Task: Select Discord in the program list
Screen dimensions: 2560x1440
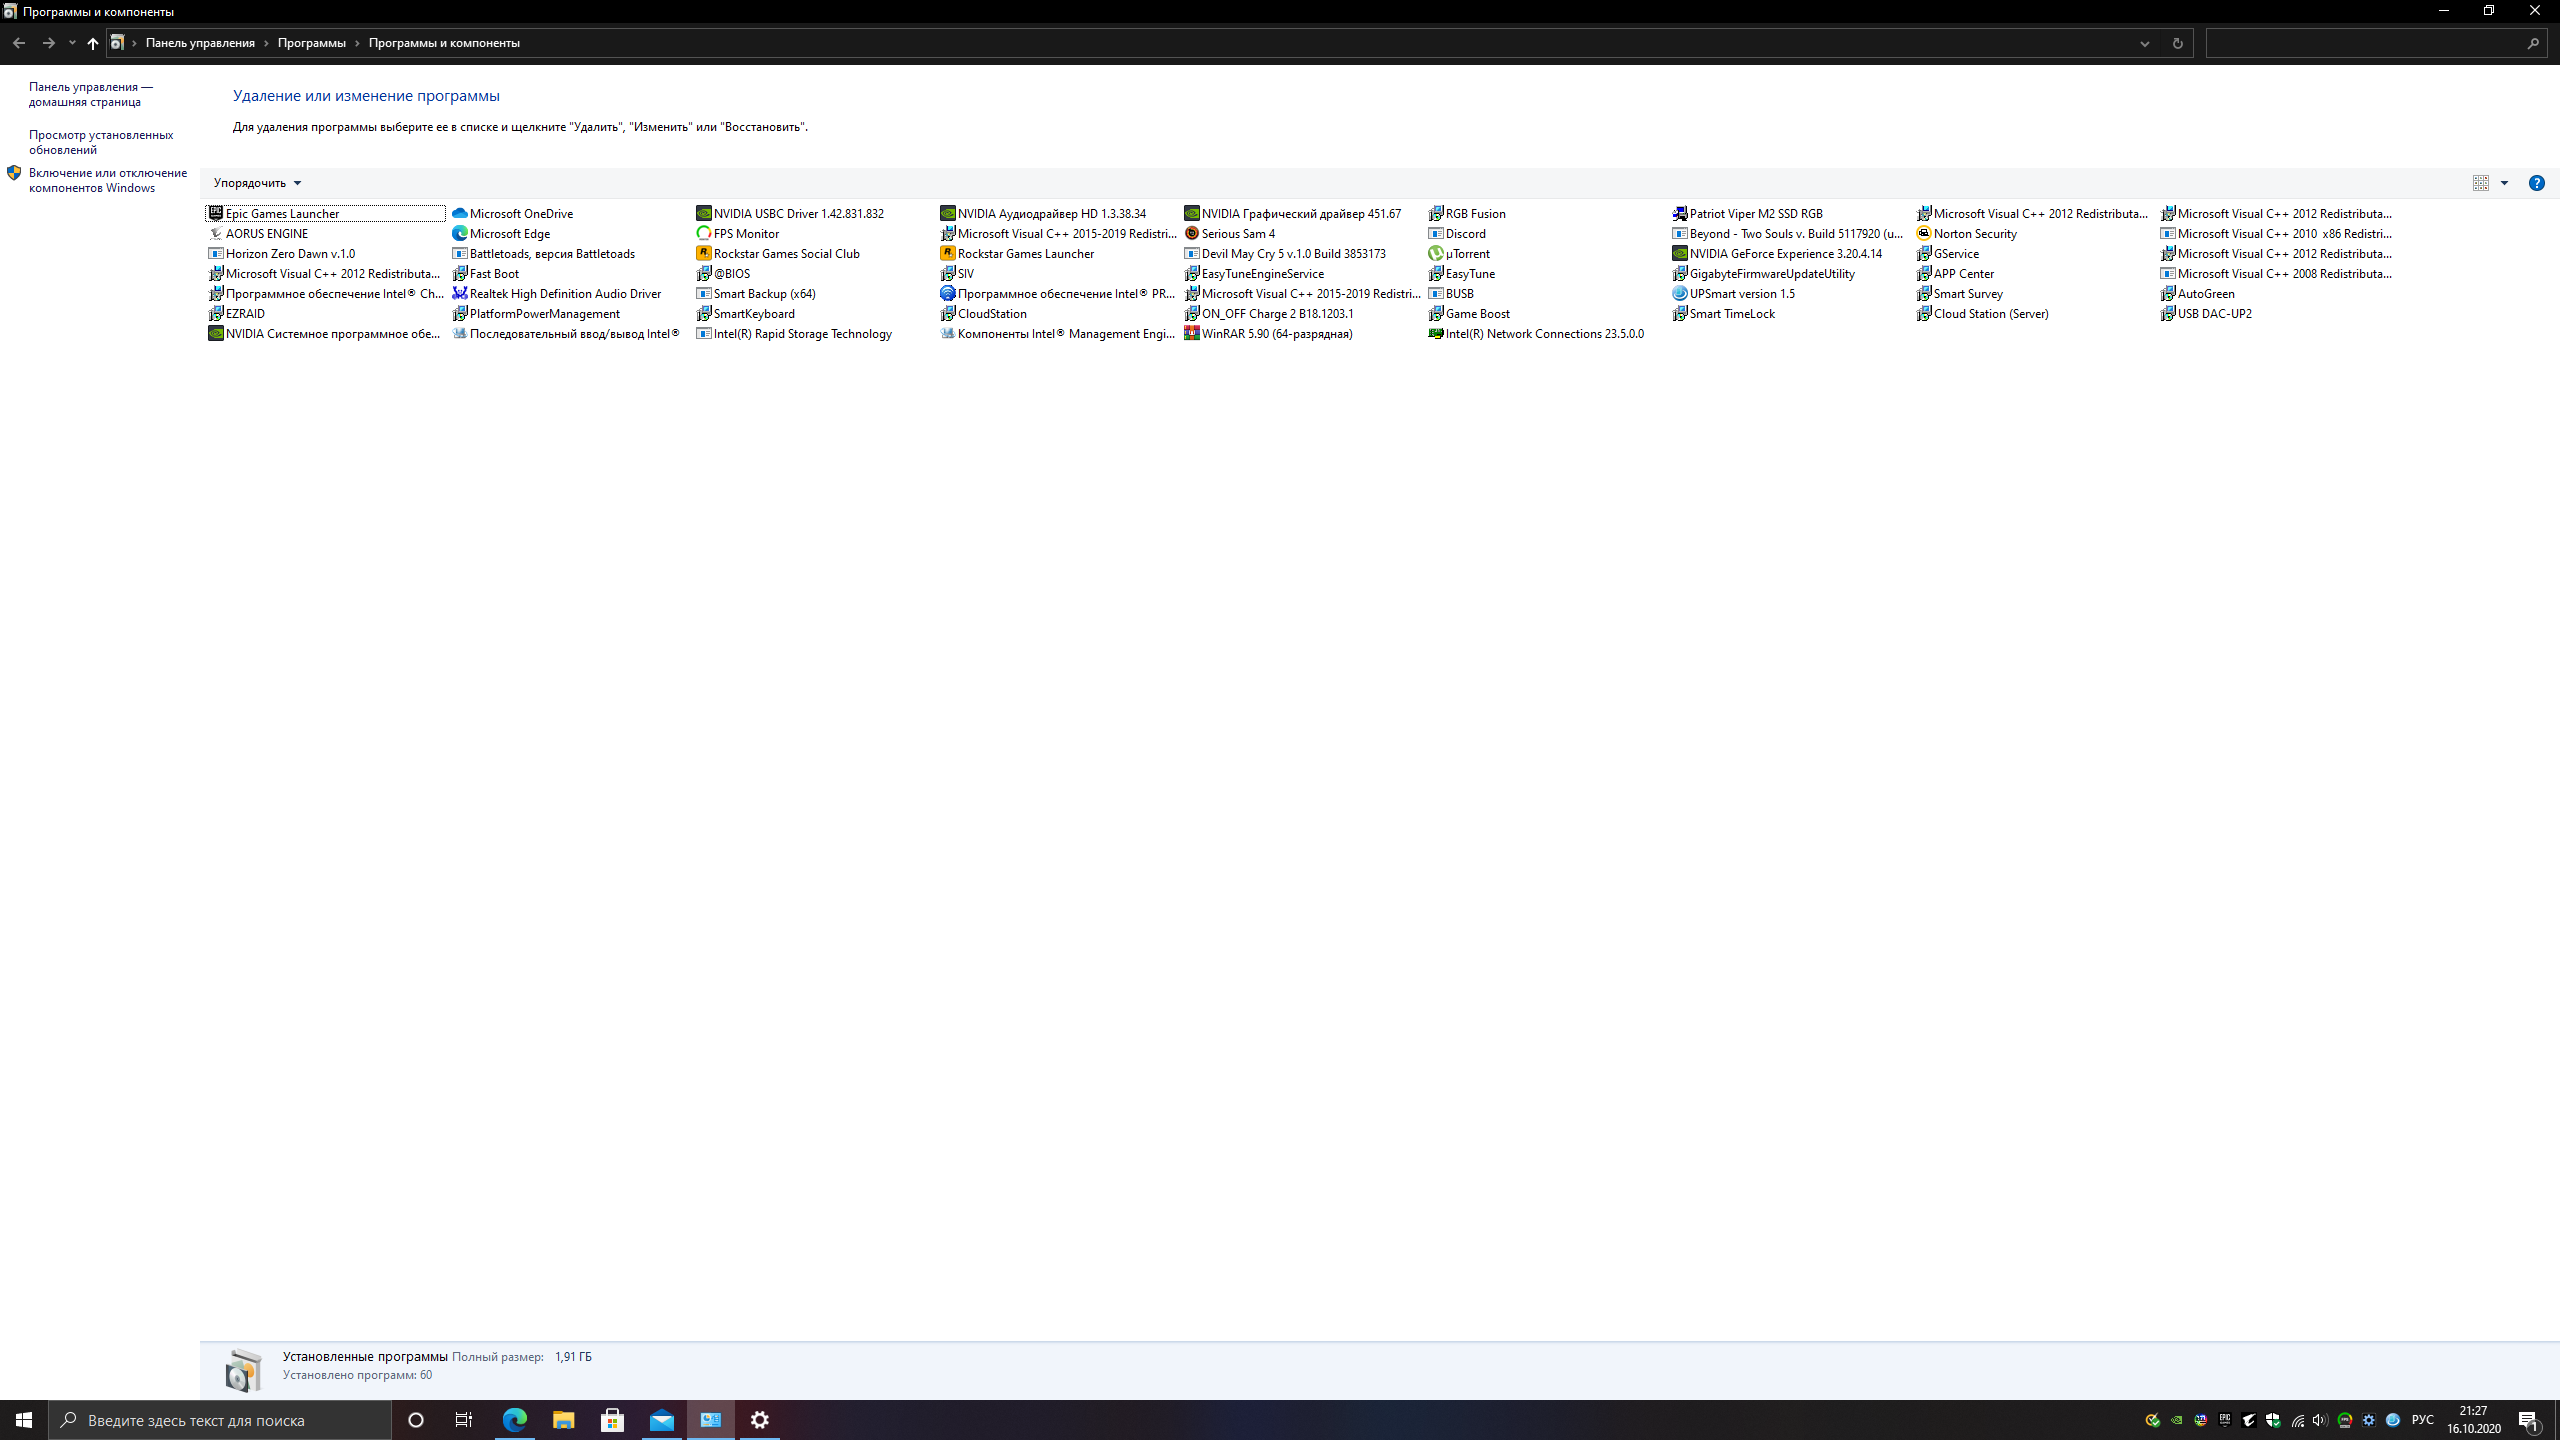Action: pos(1457,233)
